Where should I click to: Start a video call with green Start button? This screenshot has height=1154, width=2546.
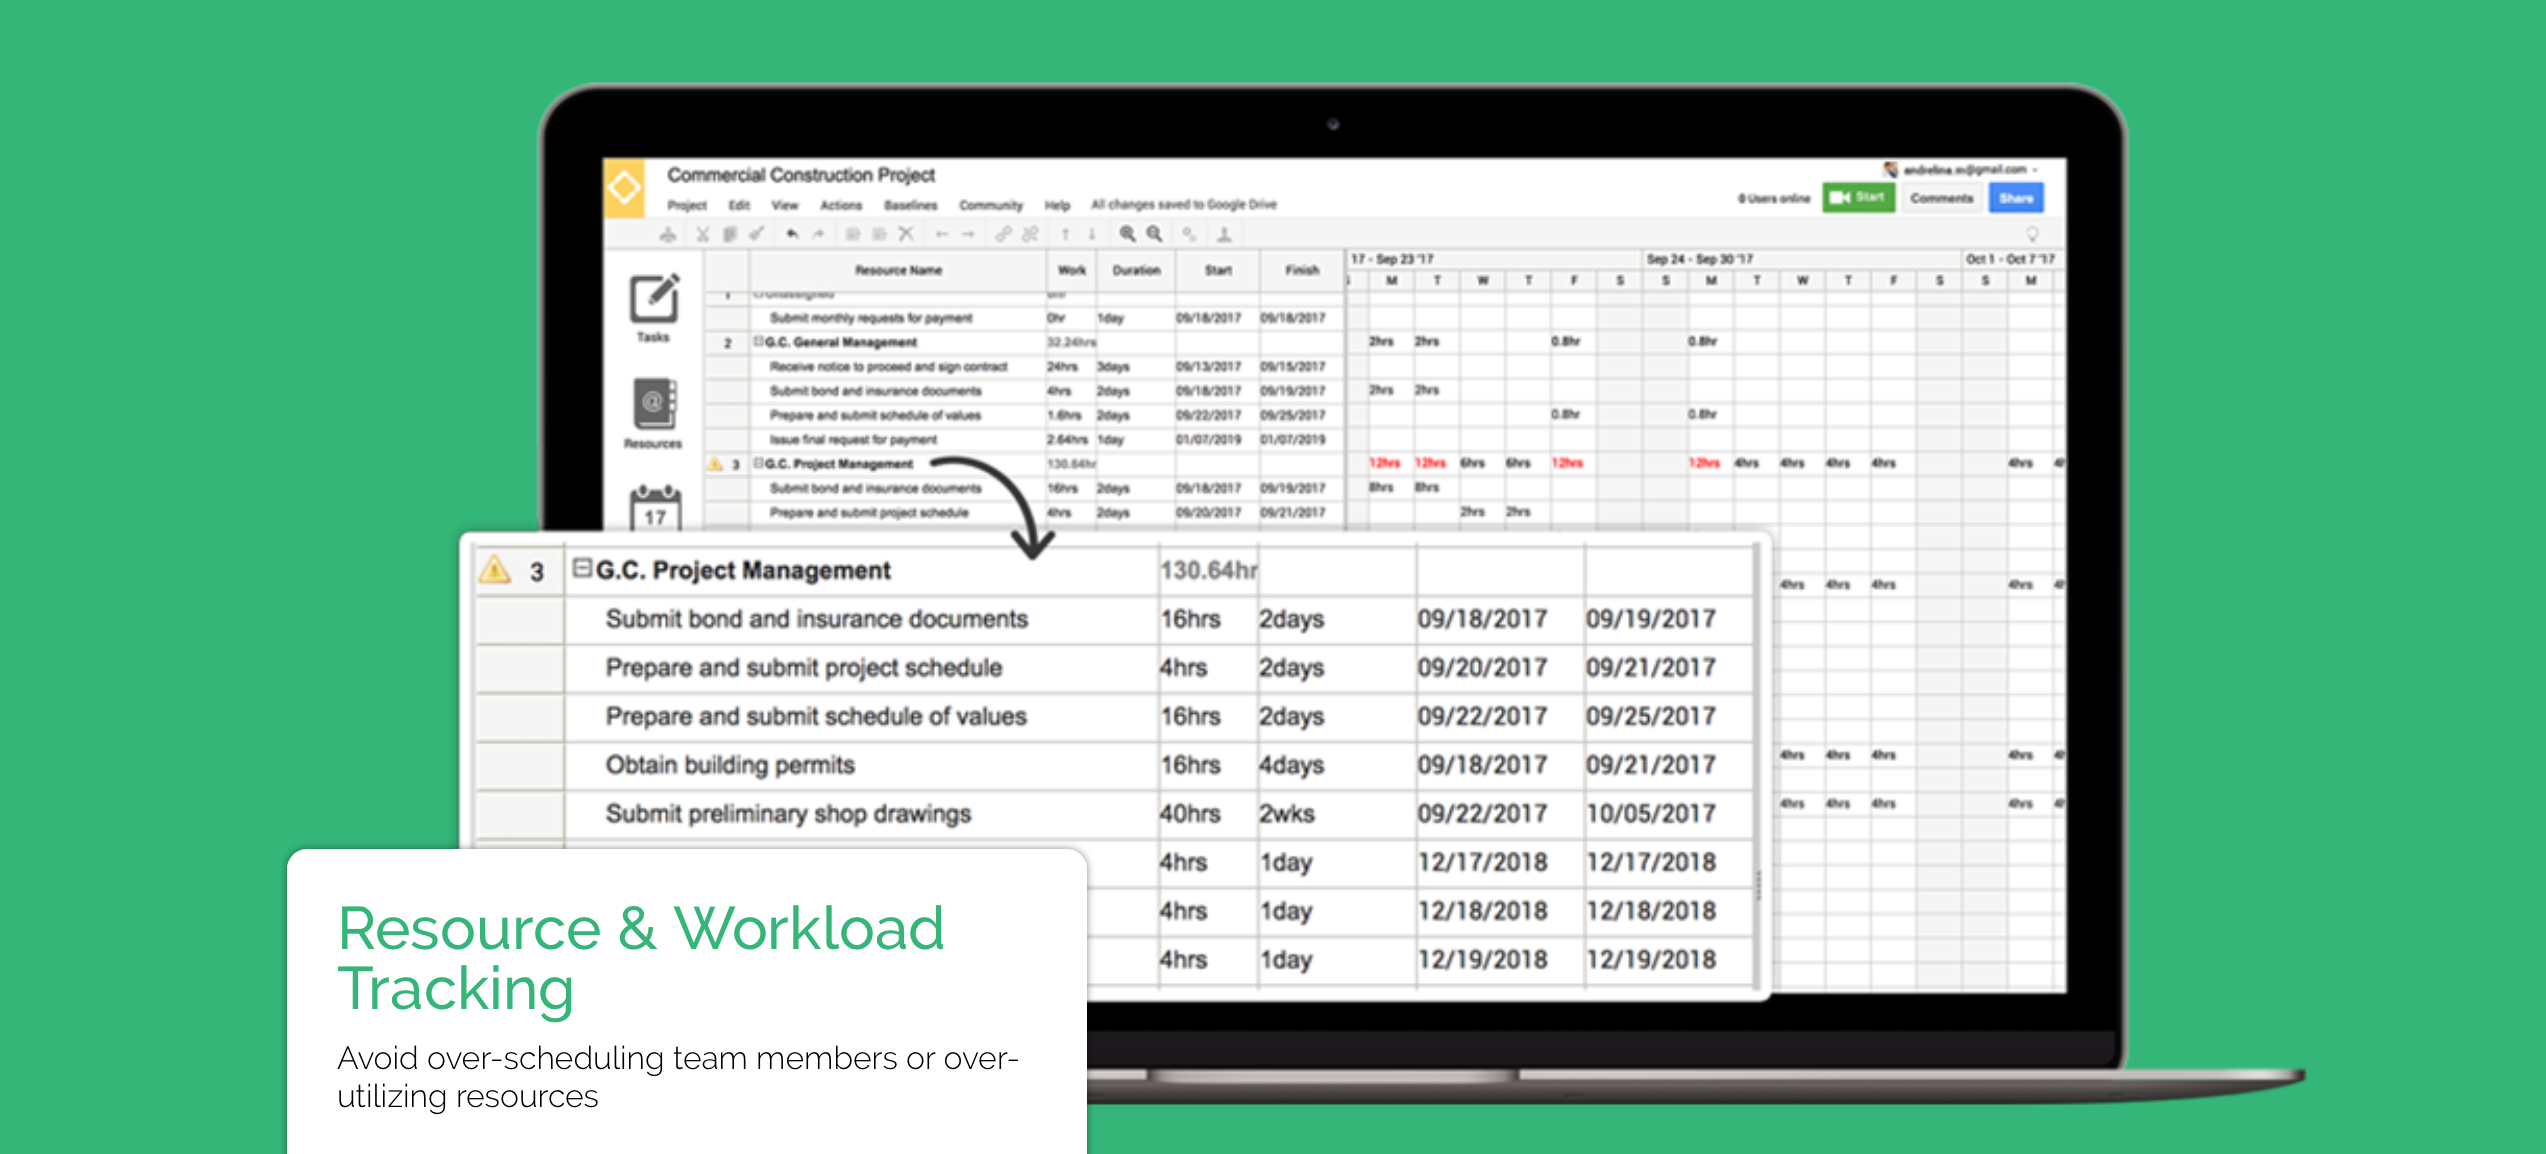coord(1858,197)
